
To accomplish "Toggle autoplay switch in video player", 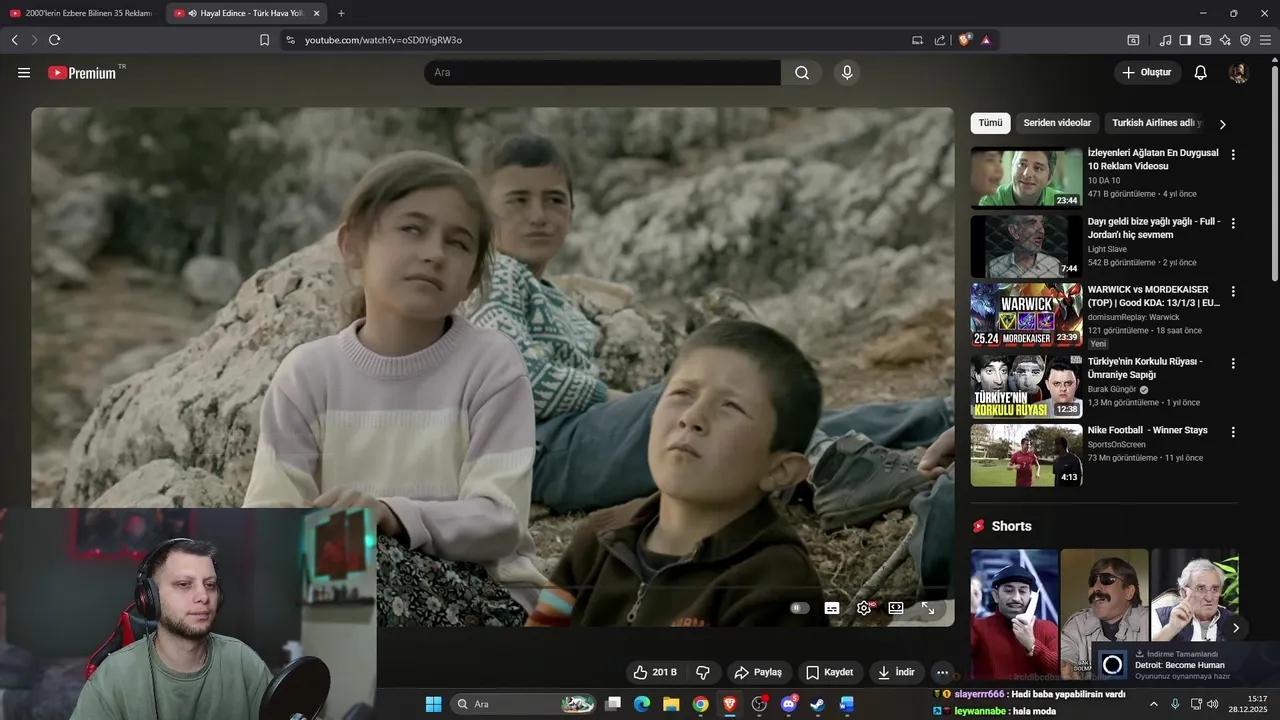I will click(798, 608).
